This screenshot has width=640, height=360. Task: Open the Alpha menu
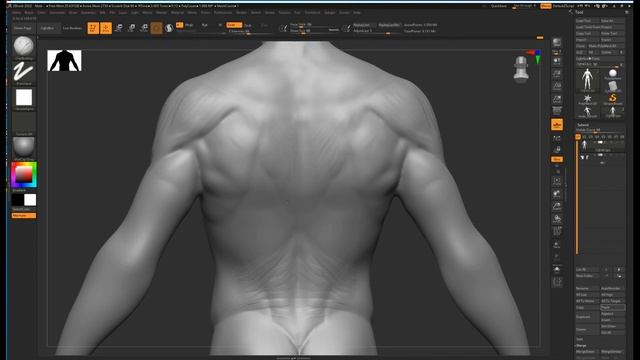pyautogui.click(x=16, y=13)
